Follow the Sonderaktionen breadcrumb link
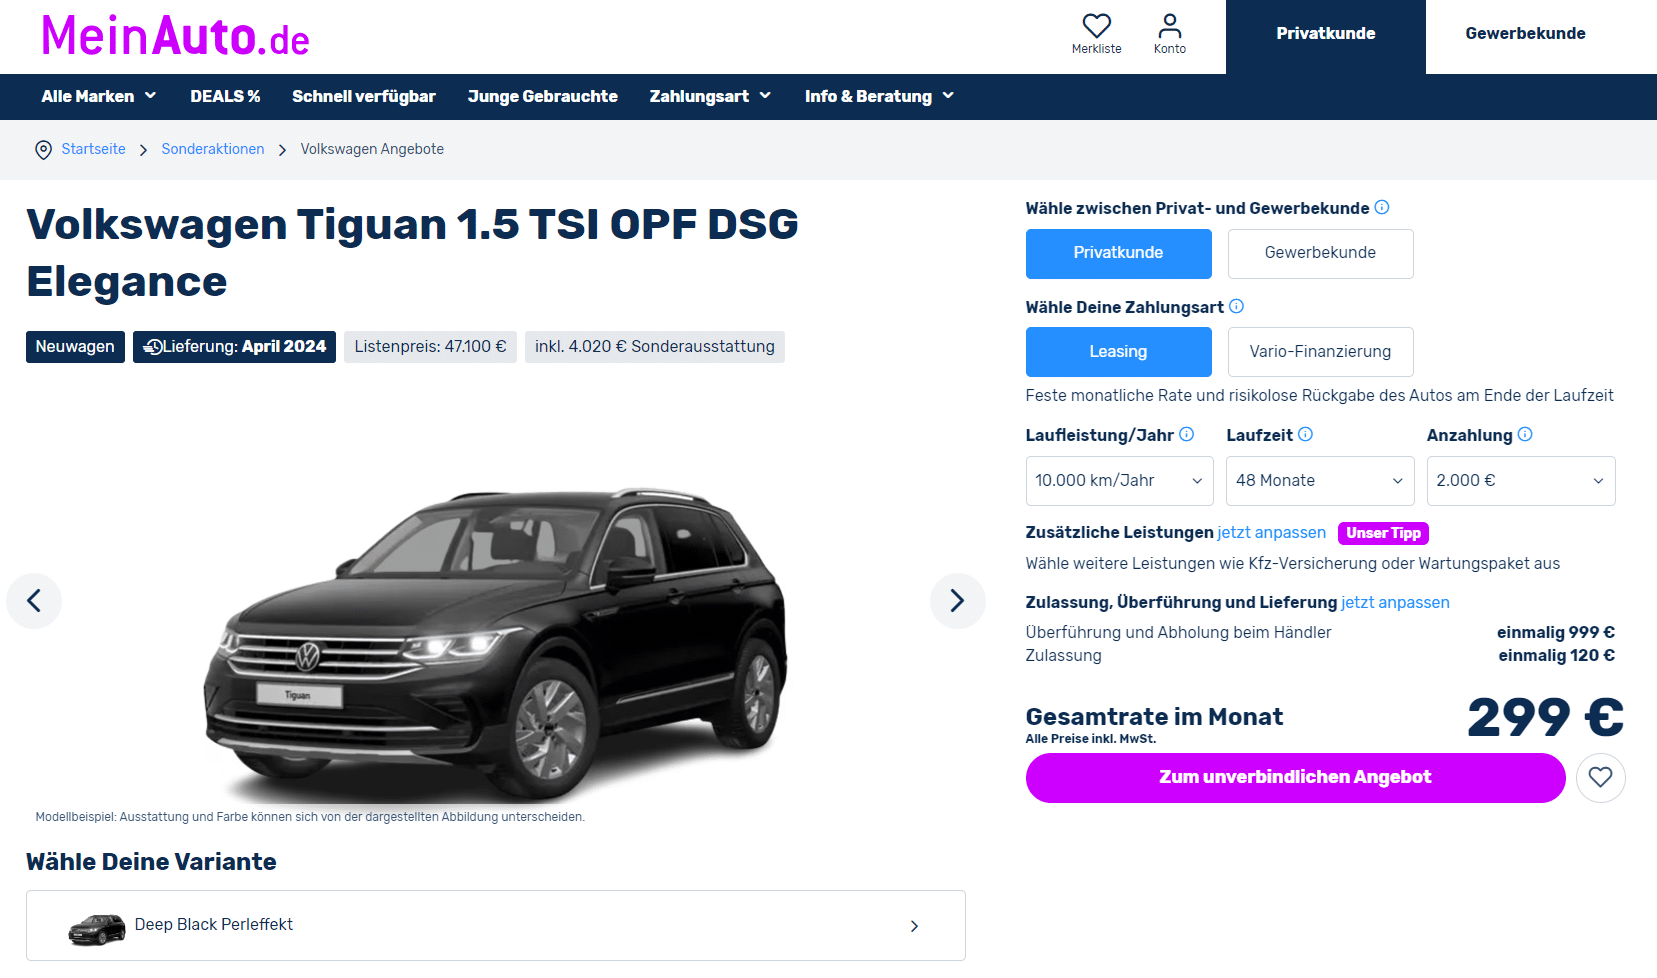The height and width of the screenshot is (978, 1657). pos(213,149)
